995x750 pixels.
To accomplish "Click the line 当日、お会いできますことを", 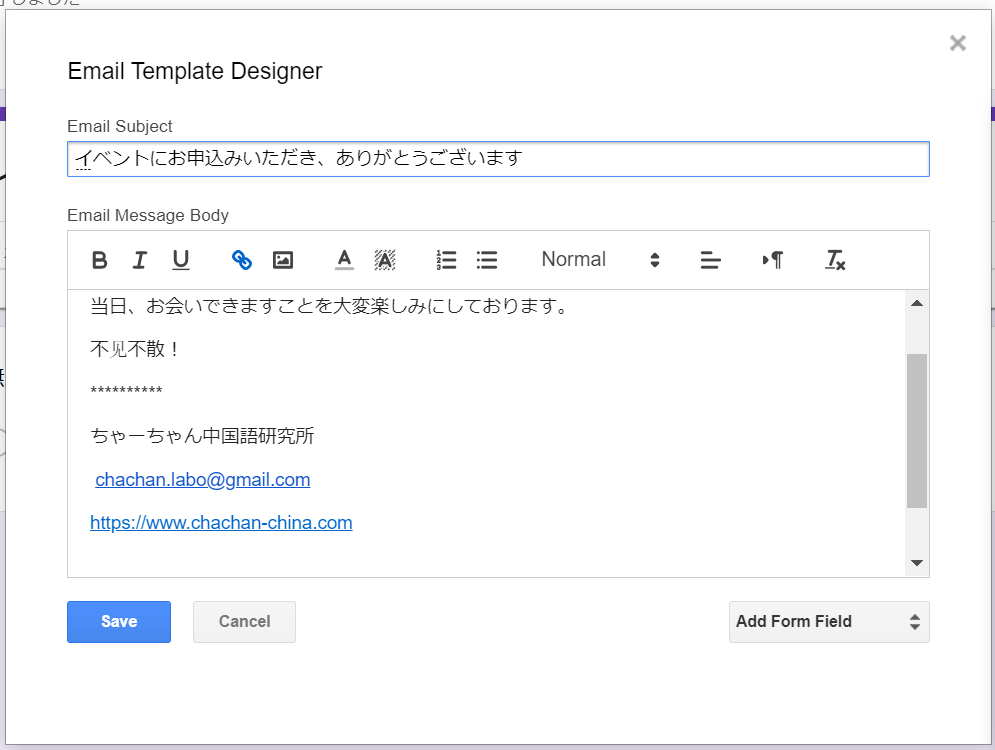I will (x=329, y=306).
